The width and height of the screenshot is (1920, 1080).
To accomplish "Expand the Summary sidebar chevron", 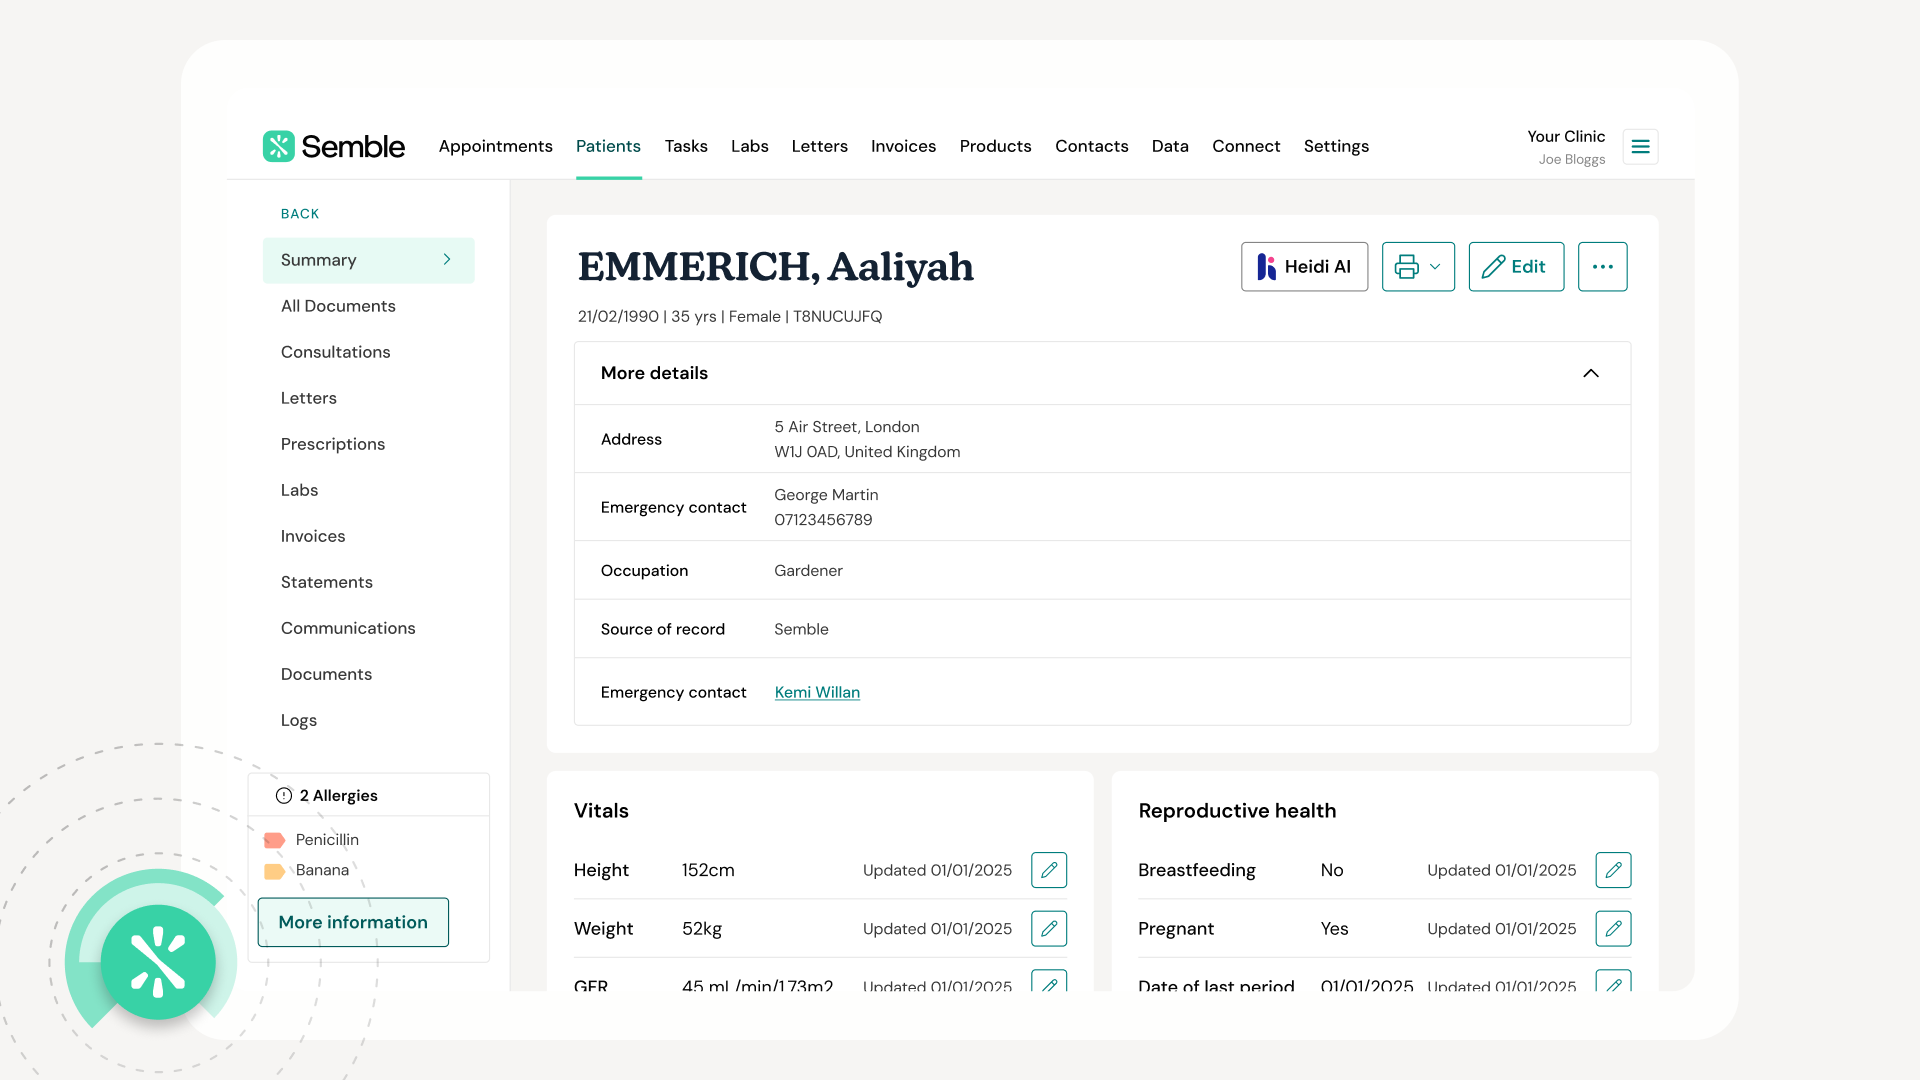I will click(446, 259).
